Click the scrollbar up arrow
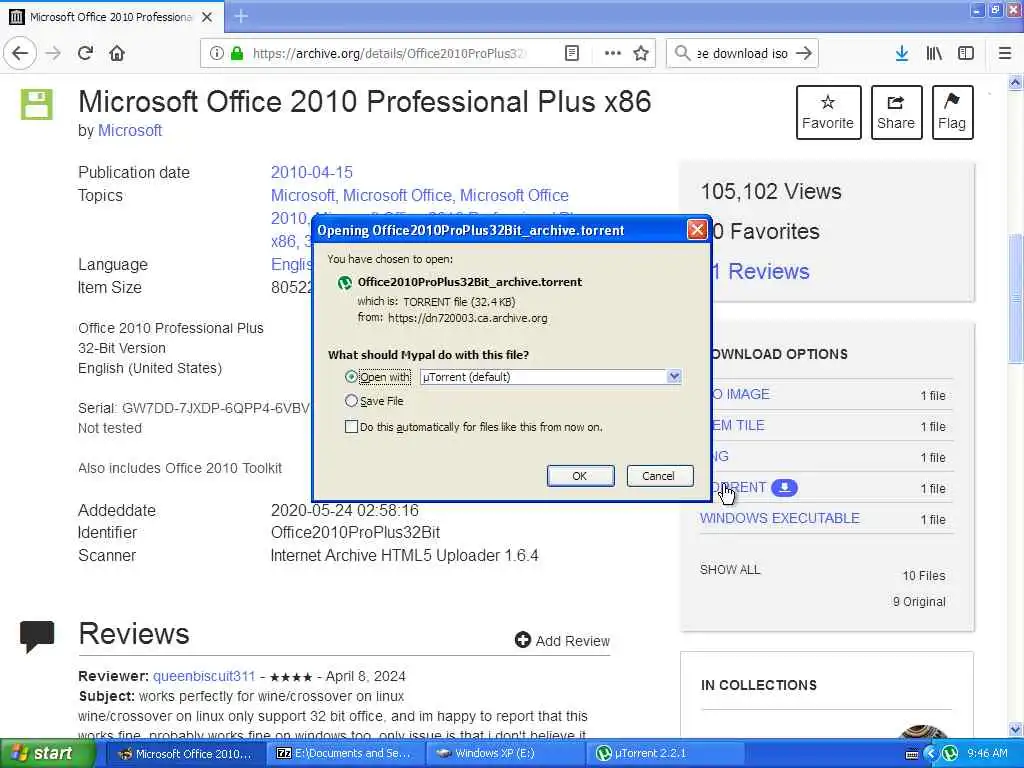 (x=1016, y=82)
